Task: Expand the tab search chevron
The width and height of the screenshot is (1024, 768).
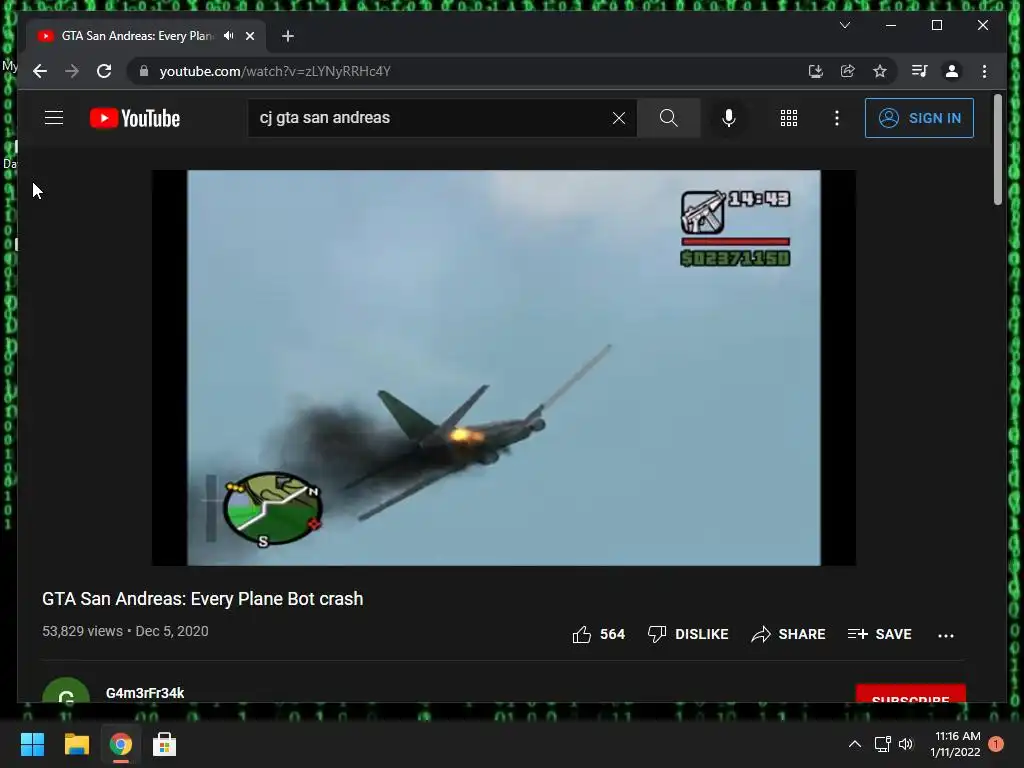Action: (844, 25)
